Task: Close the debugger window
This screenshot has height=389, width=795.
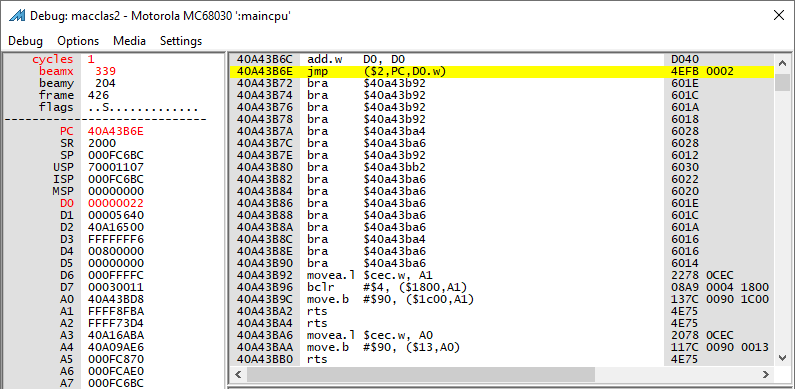Action: point(779,15)
